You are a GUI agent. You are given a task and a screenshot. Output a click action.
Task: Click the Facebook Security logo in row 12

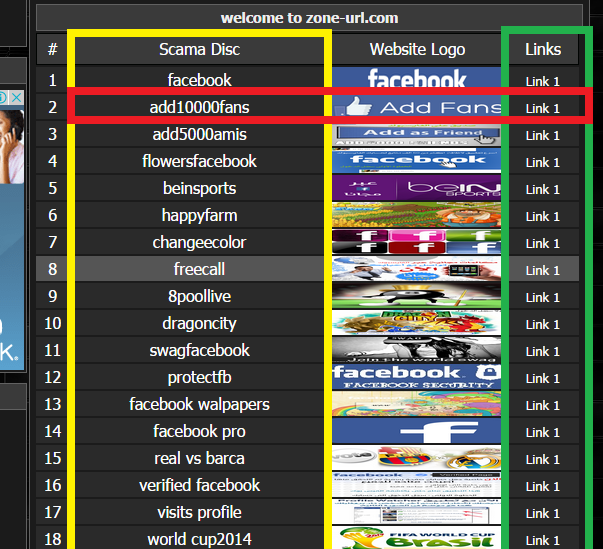coord(416,377)
